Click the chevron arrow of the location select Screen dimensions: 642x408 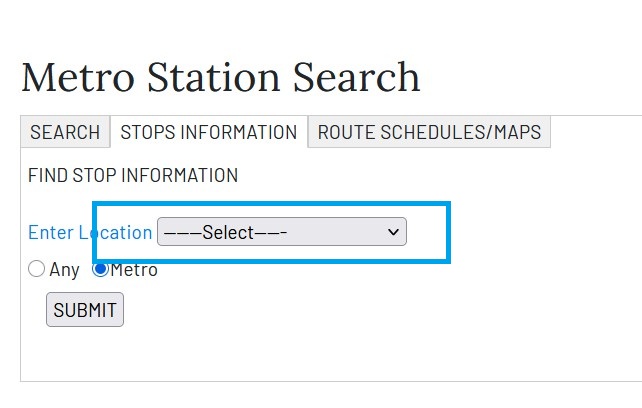tap(392, 232)
